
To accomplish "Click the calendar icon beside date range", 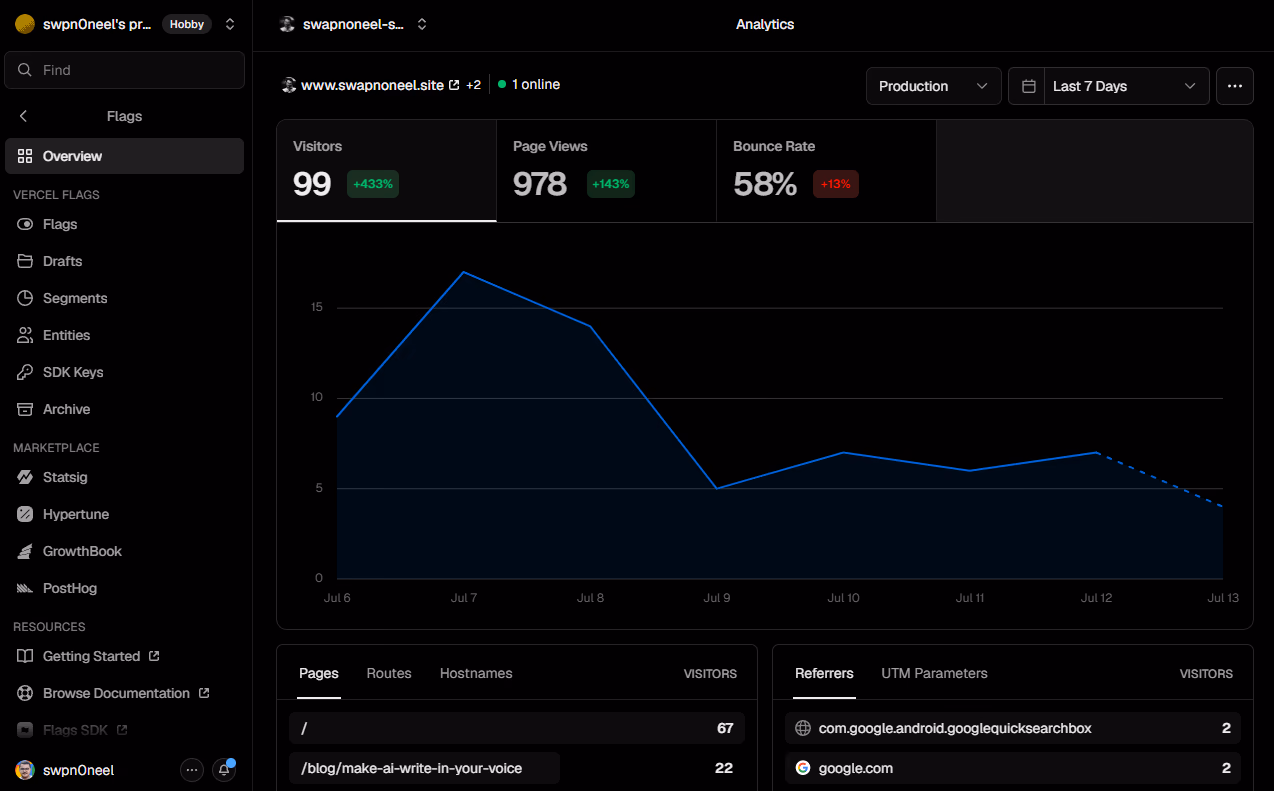I will [1027, 86].
